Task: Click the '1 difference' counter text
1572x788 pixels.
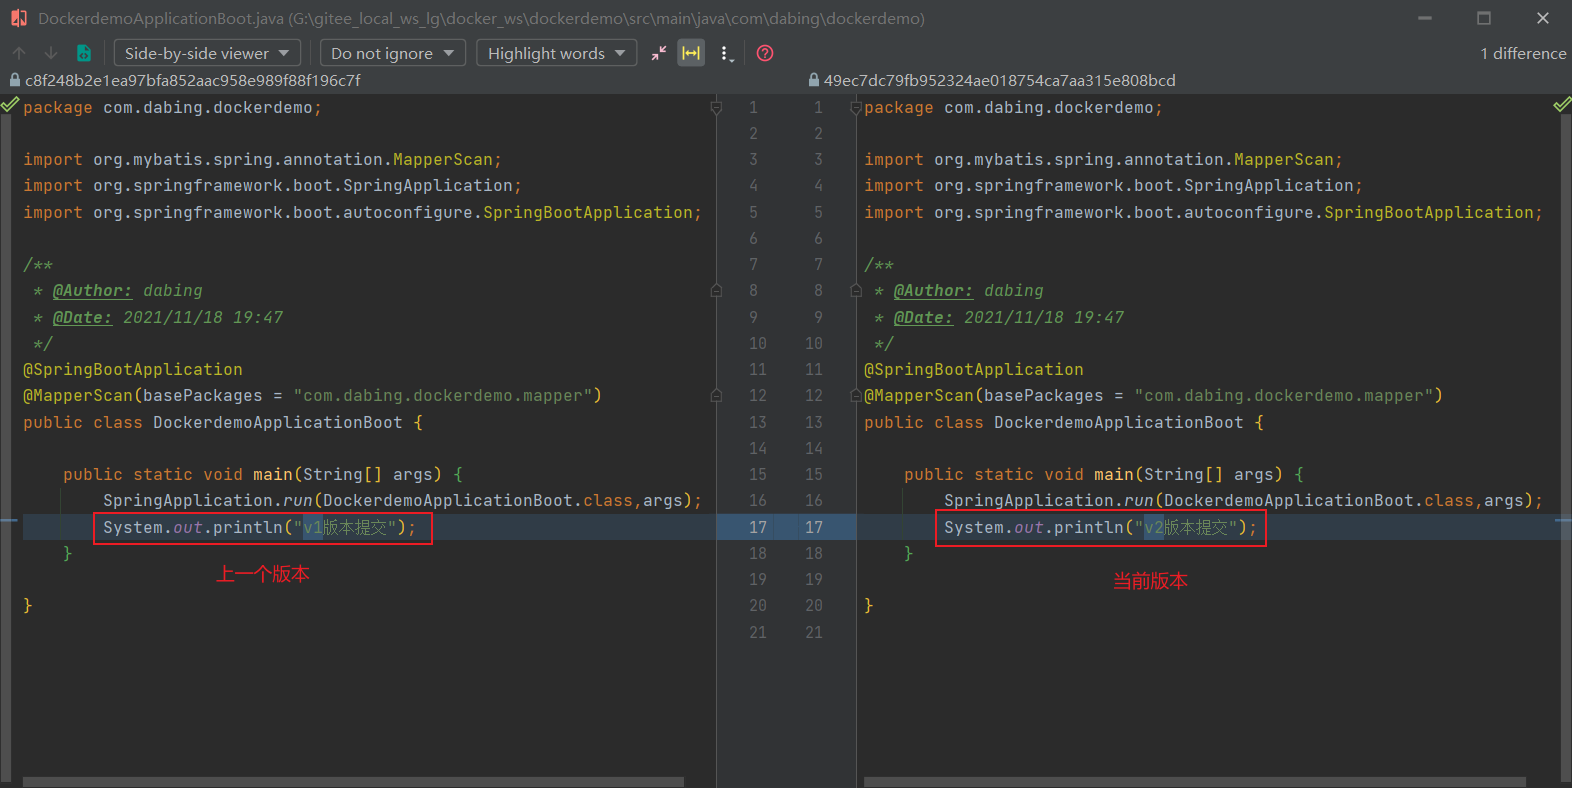Action: coord(1523,53)
